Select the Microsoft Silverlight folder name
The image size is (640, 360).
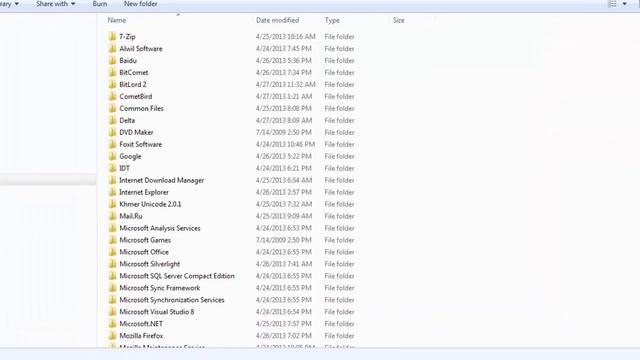(x=149, y=264)
